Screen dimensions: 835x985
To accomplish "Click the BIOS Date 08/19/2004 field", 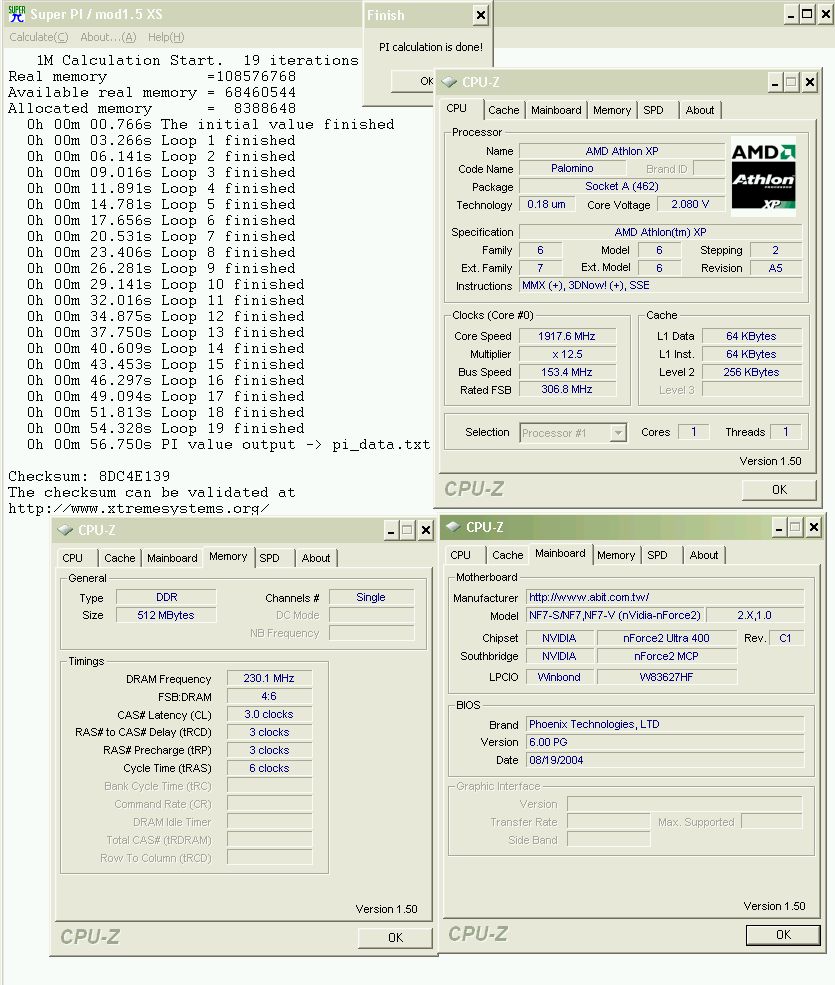I will [665, 760].
